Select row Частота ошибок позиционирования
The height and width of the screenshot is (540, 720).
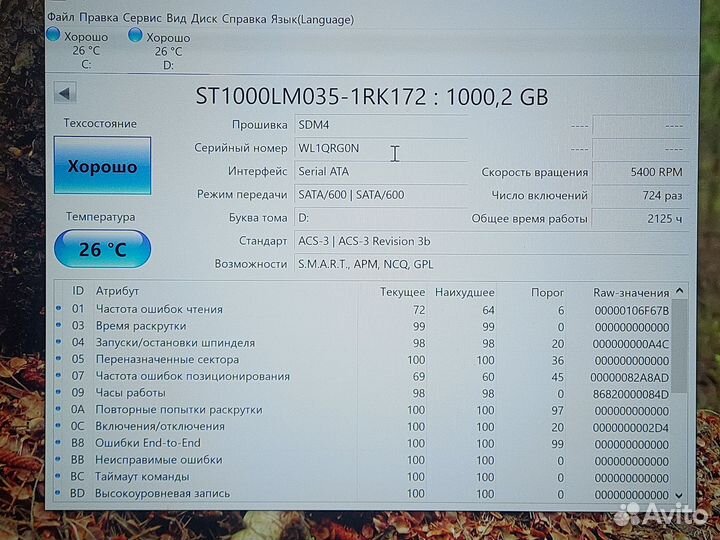pos(363,377)
